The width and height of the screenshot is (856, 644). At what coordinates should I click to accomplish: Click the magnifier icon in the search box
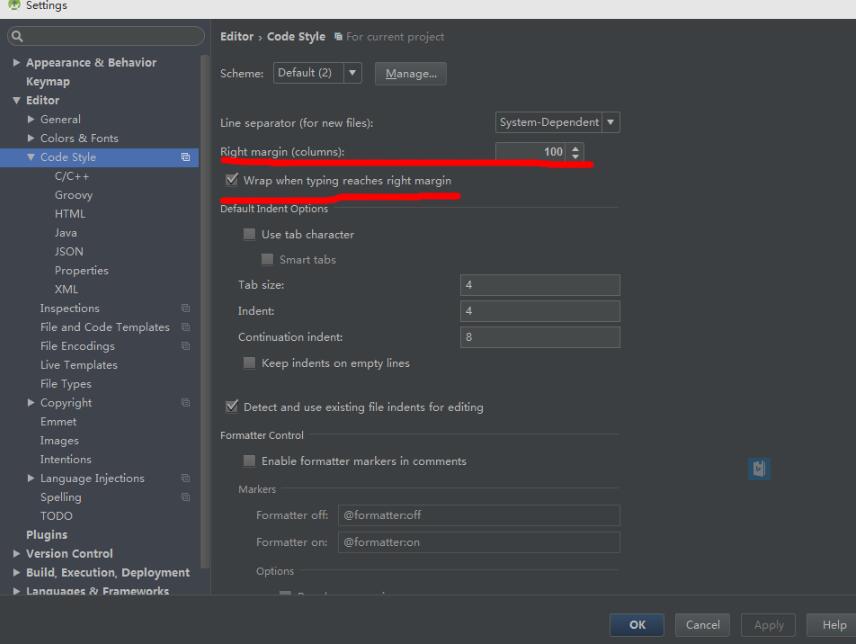pyautogui.click(x=15, y=34)
